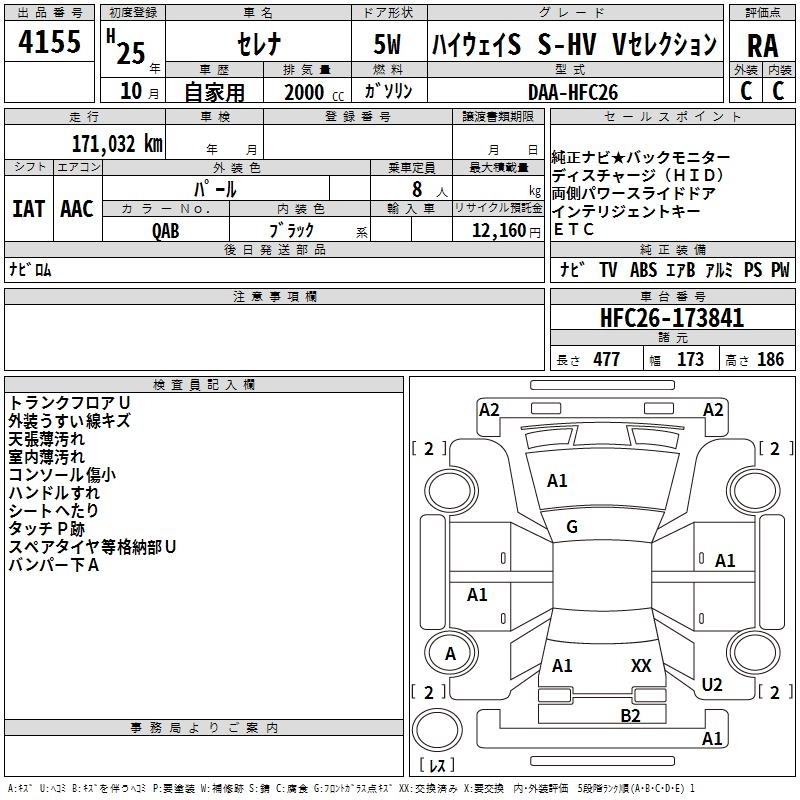Click the TV equipment label
Image resolution: width=800 pixels, height=800 pixels.
point(608,270)
